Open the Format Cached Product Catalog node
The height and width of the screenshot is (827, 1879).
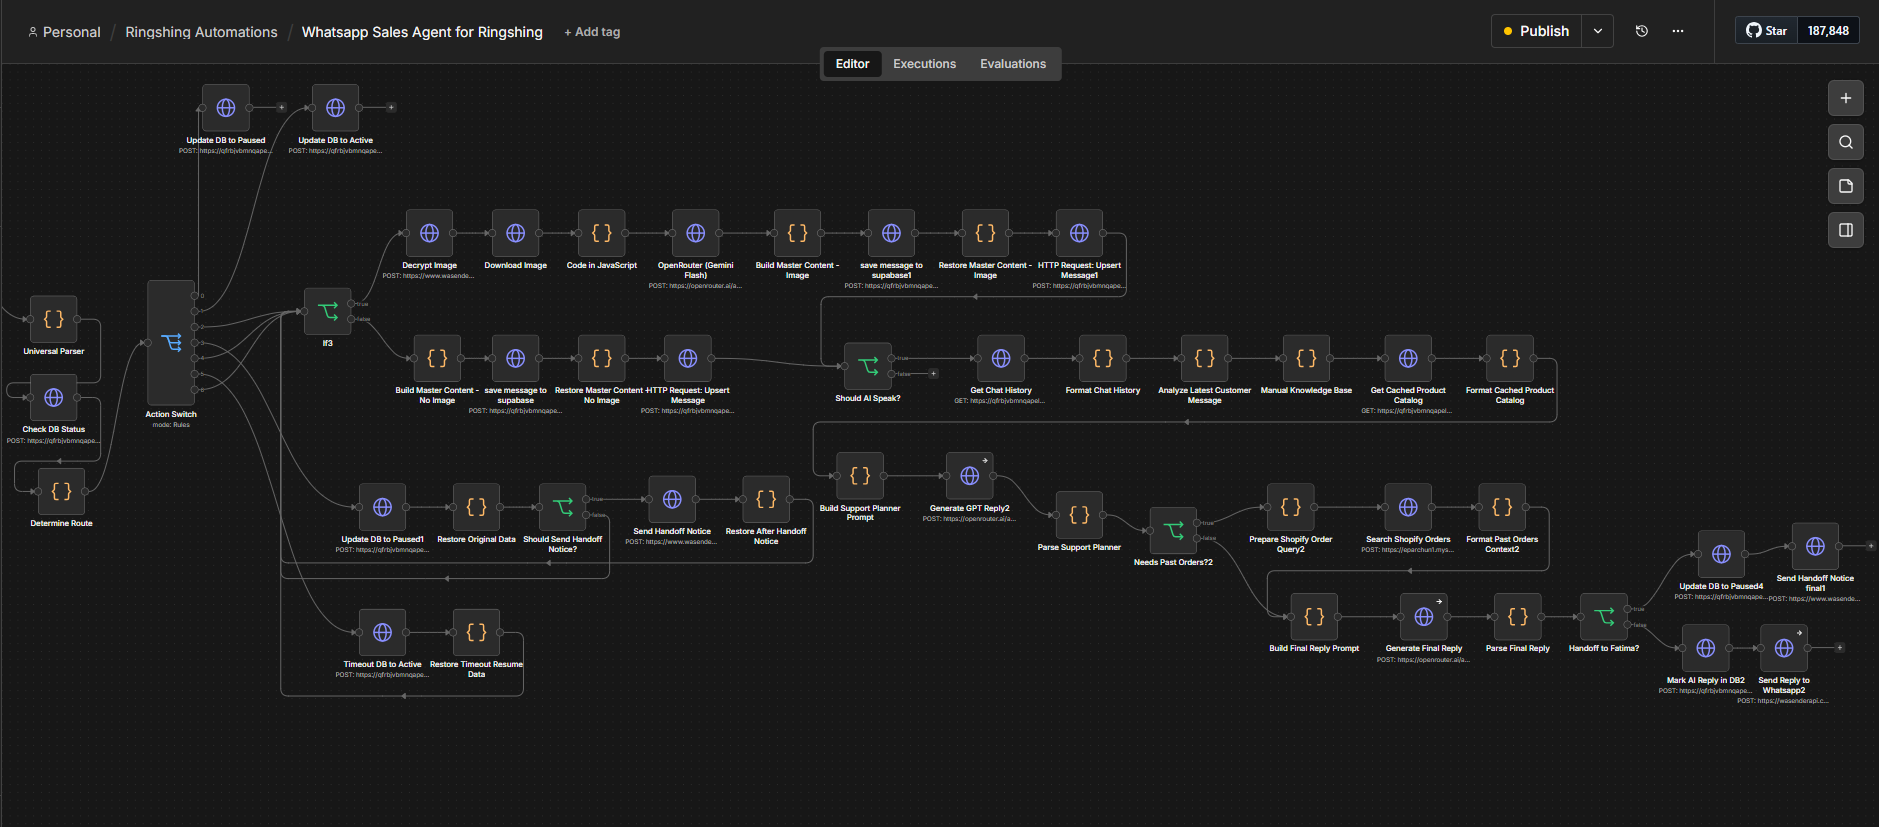click(x=1510, y=358)
